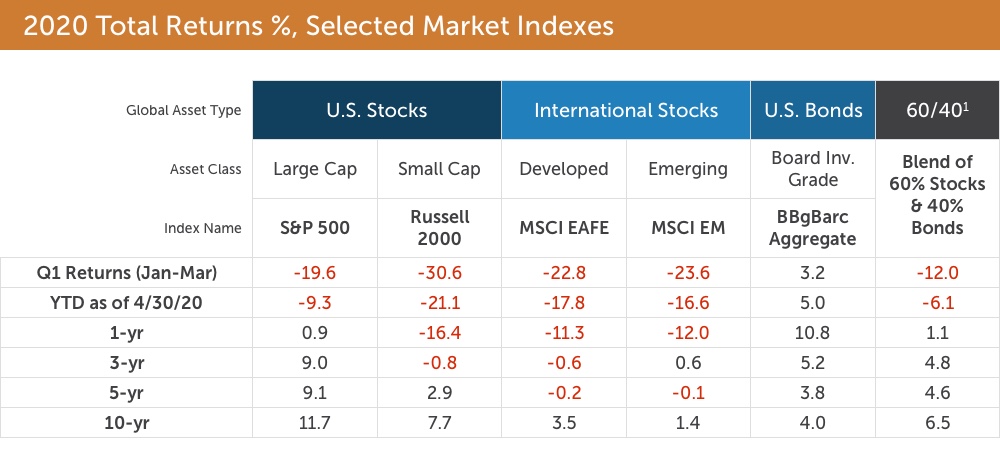Click the MSCI EAFE index name
Screen dimensions: 1000x450
[x=564, y=227]
